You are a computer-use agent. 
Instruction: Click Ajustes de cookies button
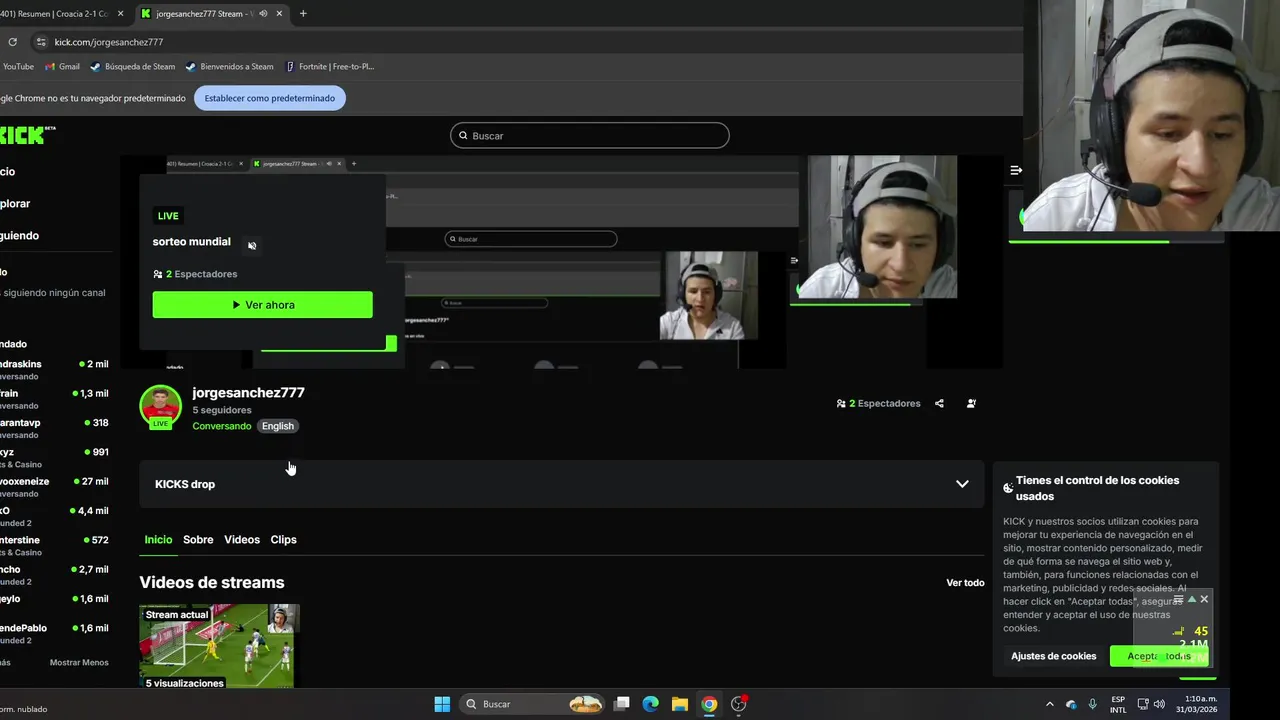point(1053,656)
